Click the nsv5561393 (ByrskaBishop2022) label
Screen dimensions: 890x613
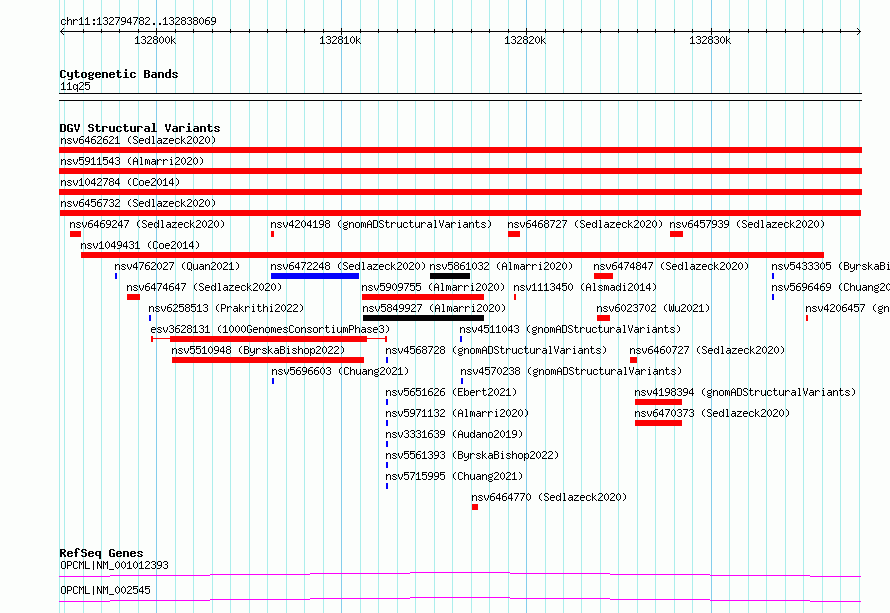[472, 455]
